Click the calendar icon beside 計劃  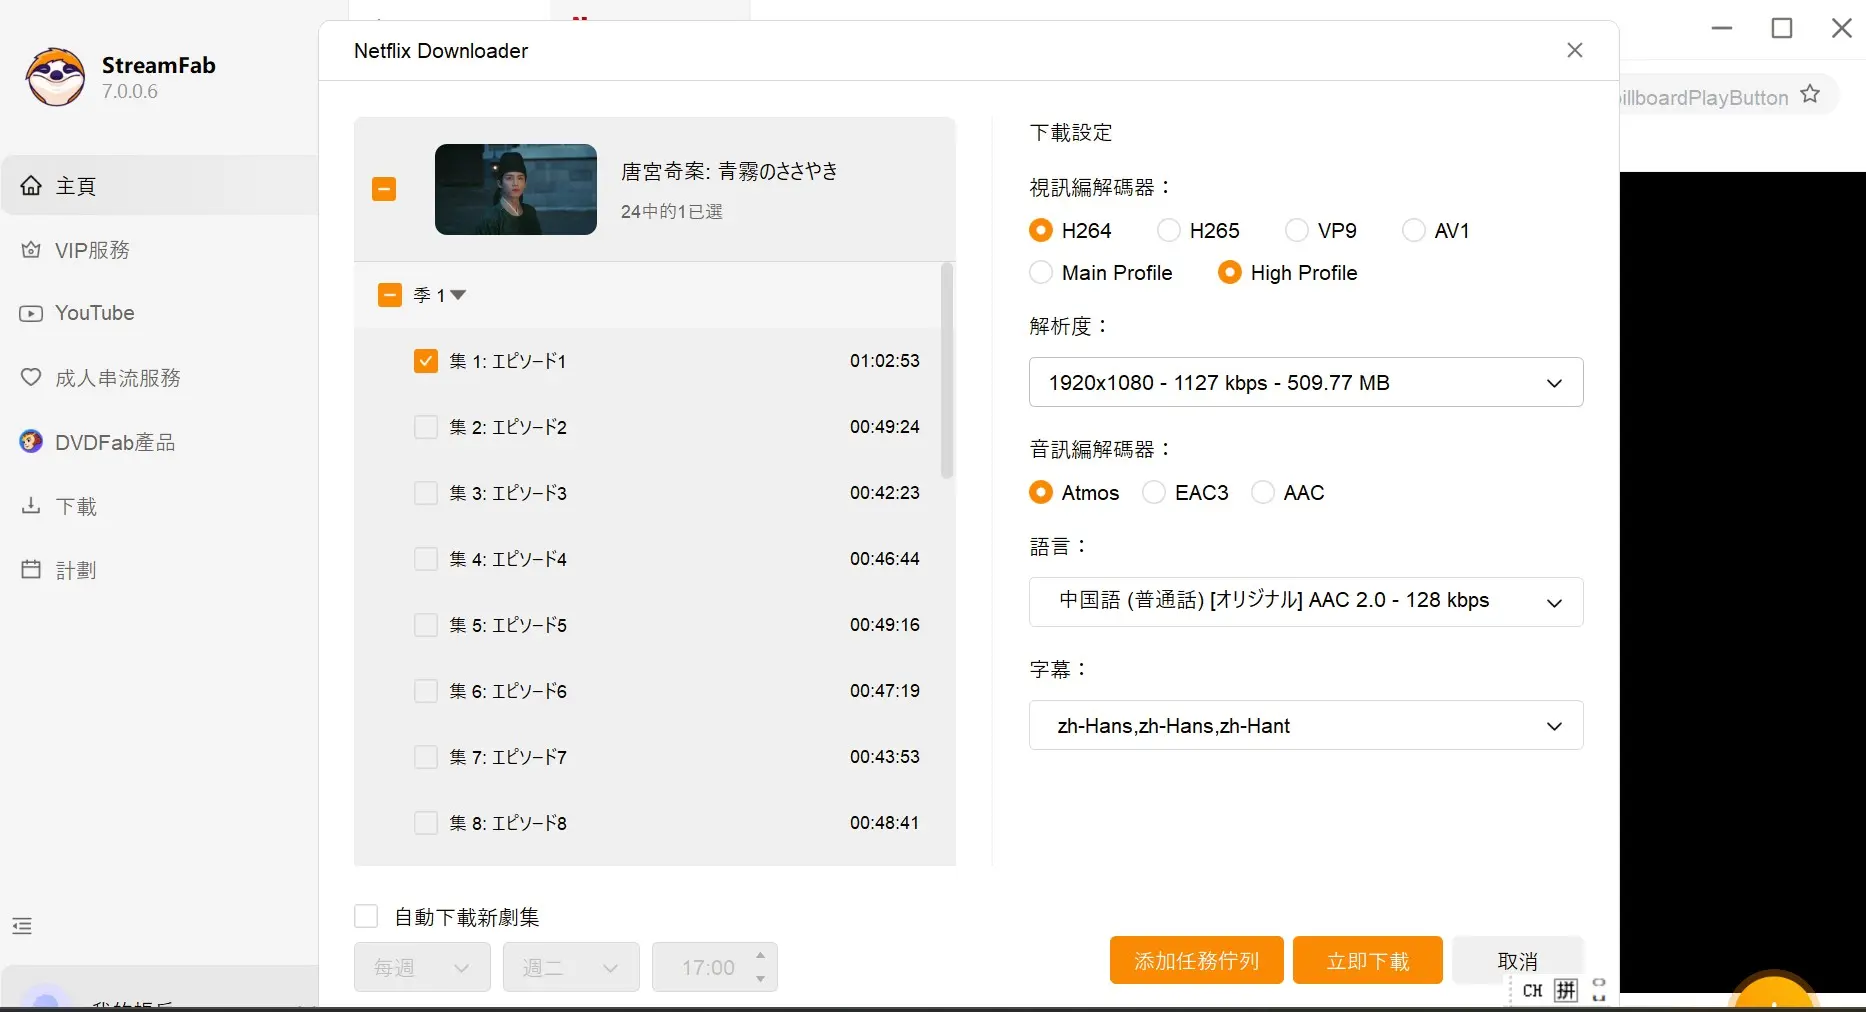tap(31, 569)
